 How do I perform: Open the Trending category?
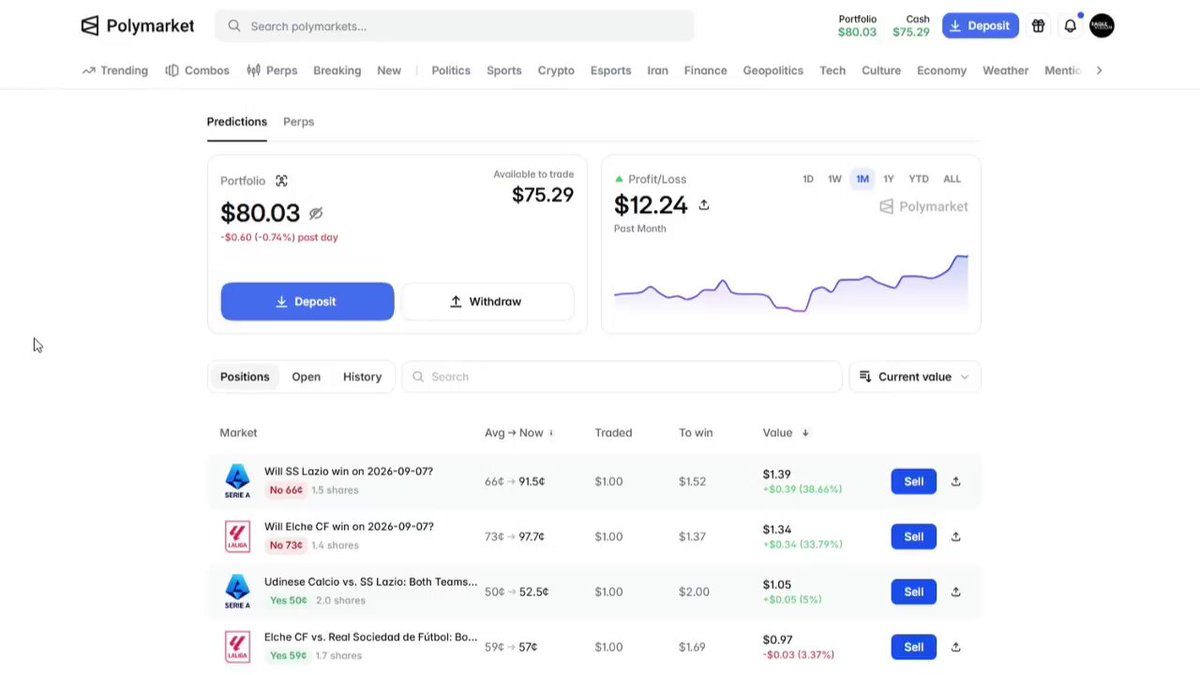point(115,71)
